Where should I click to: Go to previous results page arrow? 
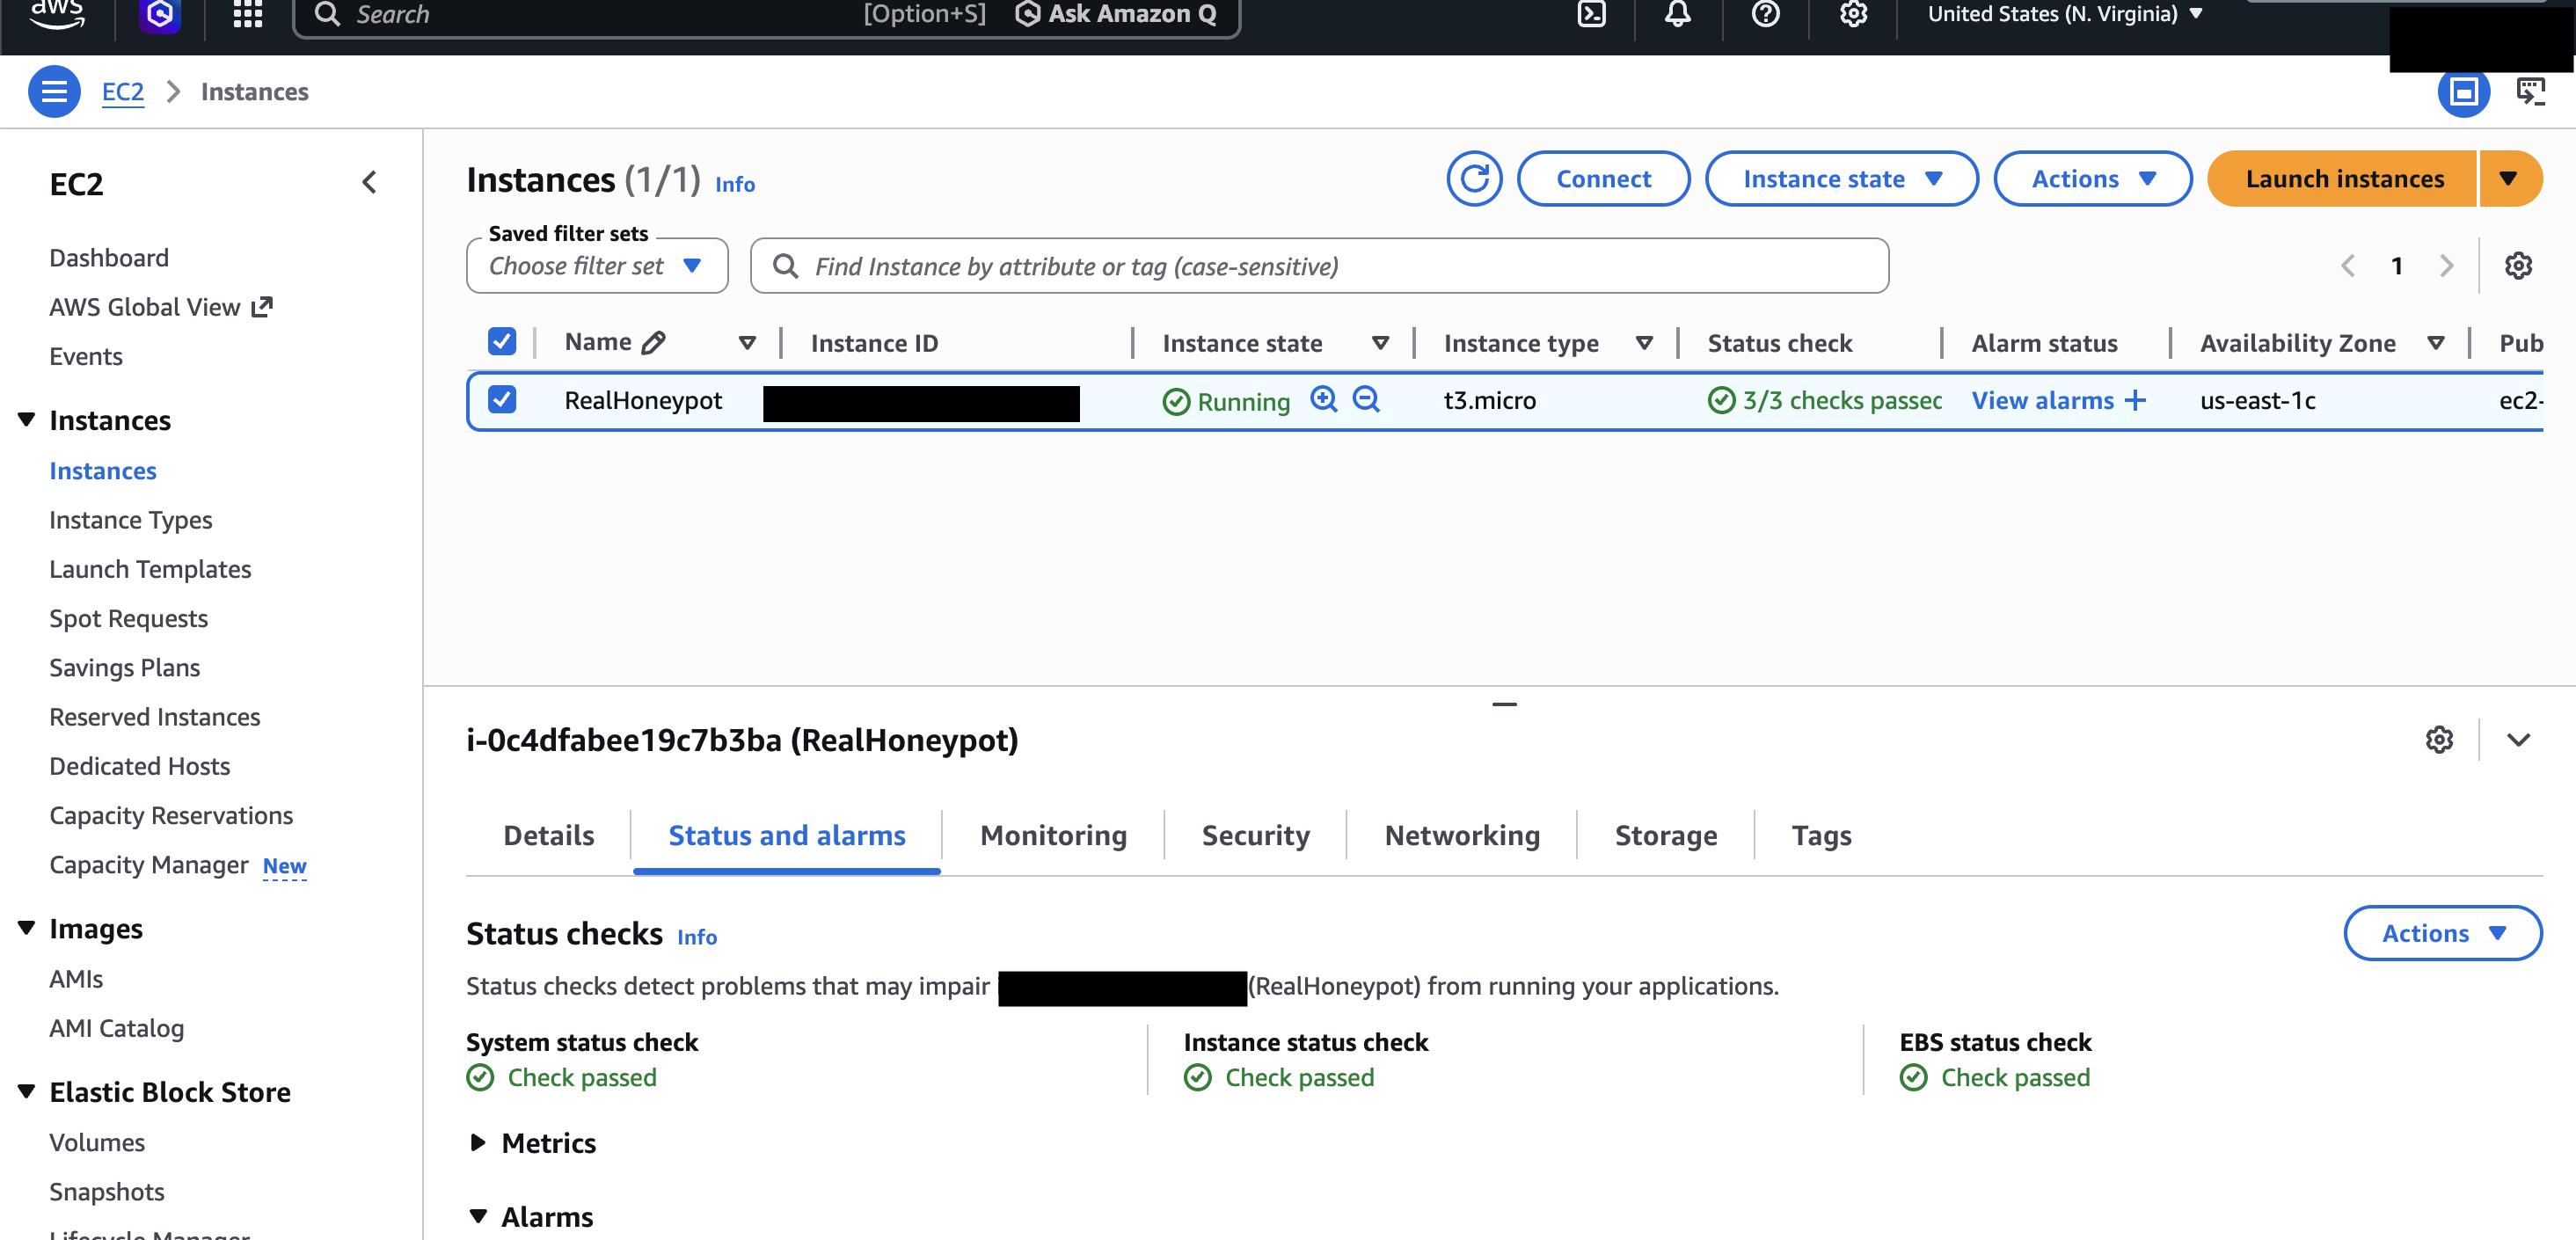2348,266
